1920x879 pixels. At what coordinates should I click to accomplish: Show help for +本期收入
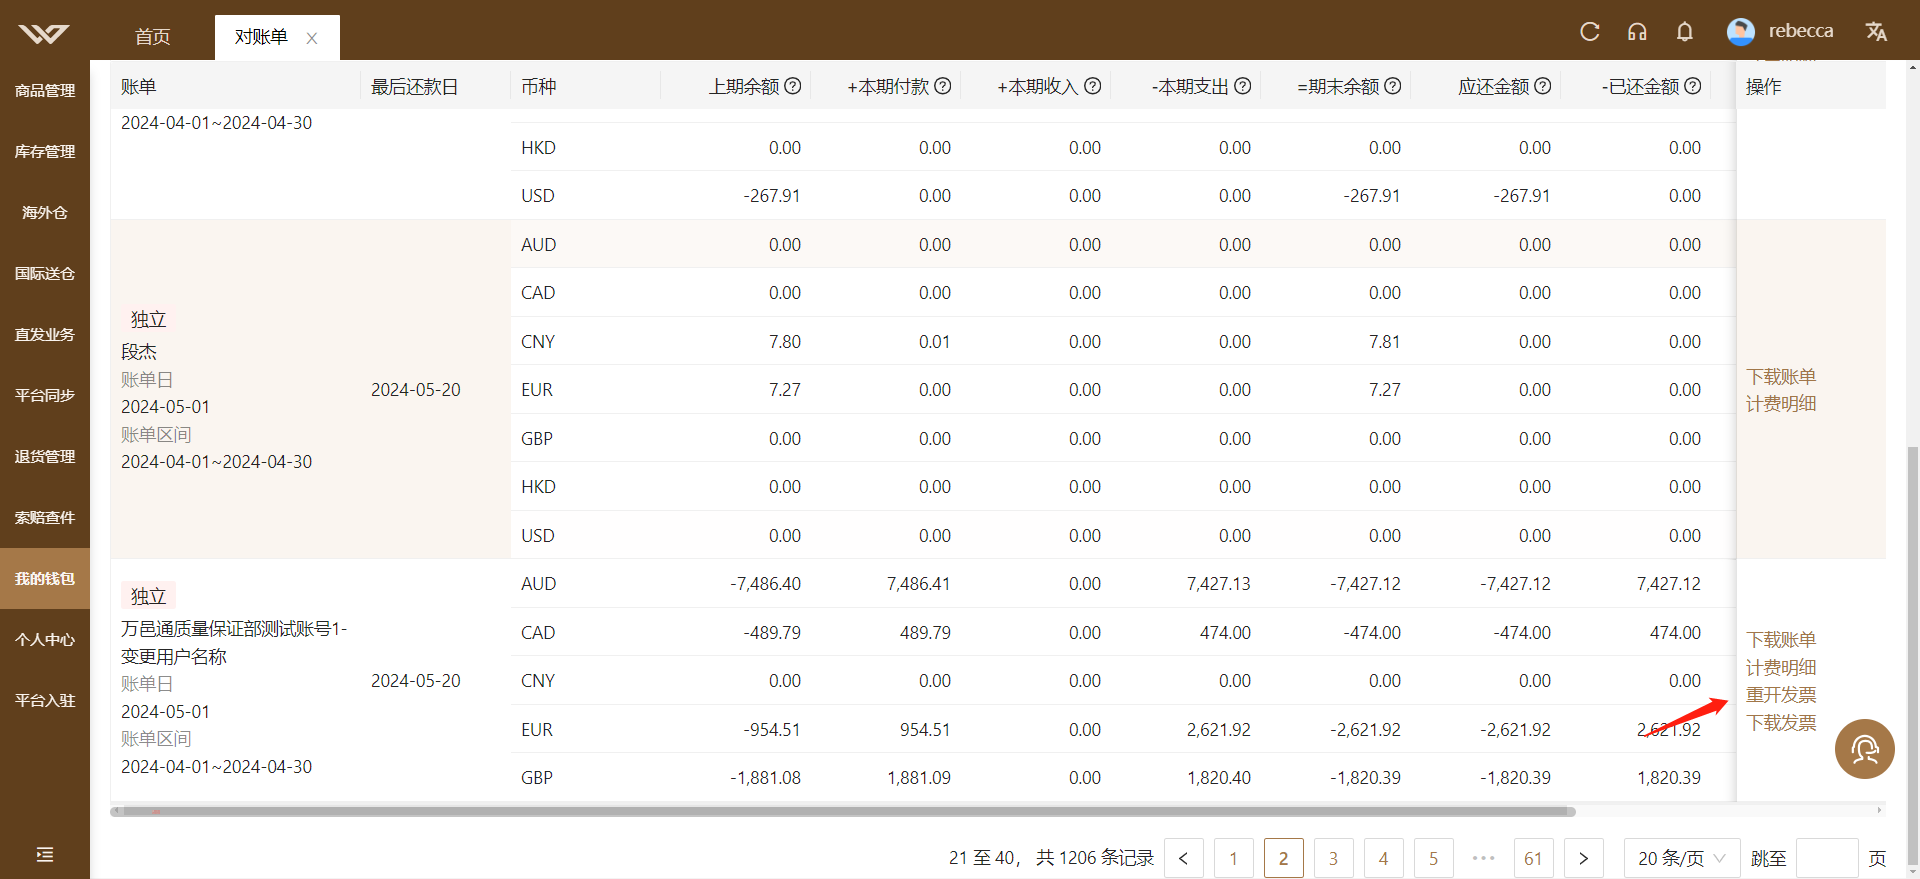[1093, 86]
